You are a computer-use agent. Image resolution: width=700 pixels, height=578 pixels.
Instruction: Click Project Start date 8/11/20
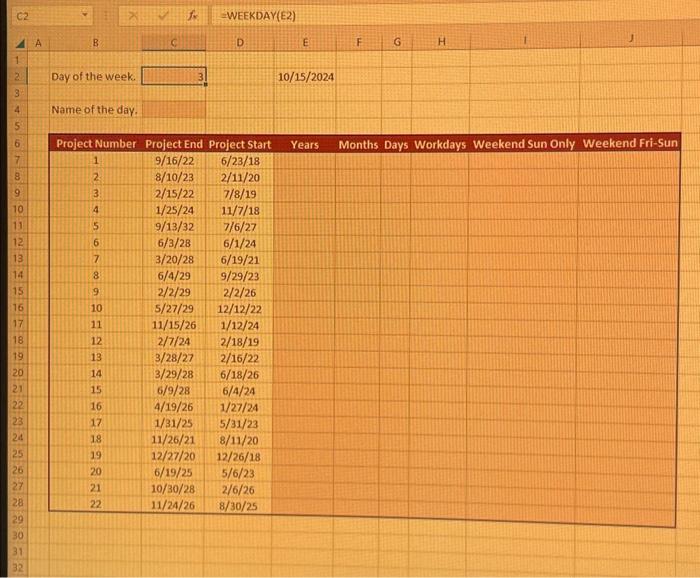click(239, 441)
